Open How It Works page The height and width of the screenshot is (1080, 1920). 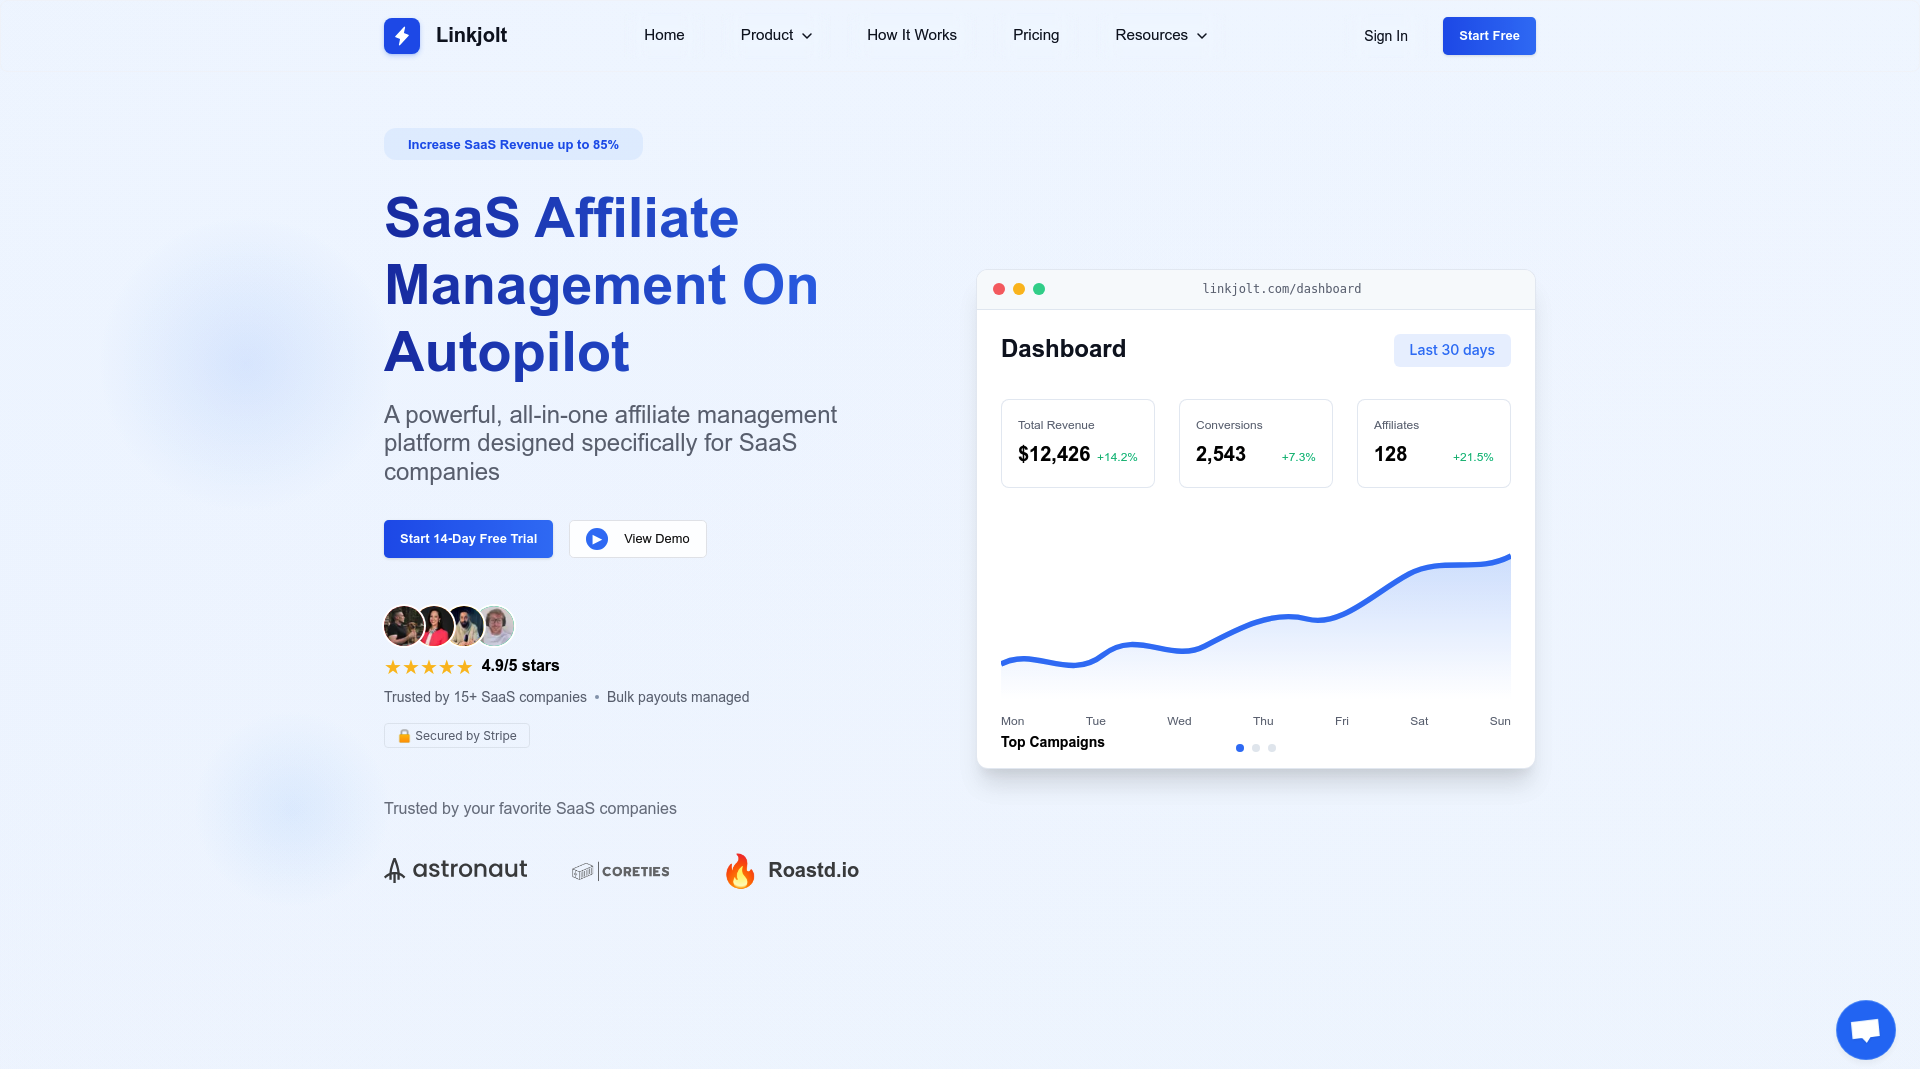pyautogui.click(x=912, y=35)
